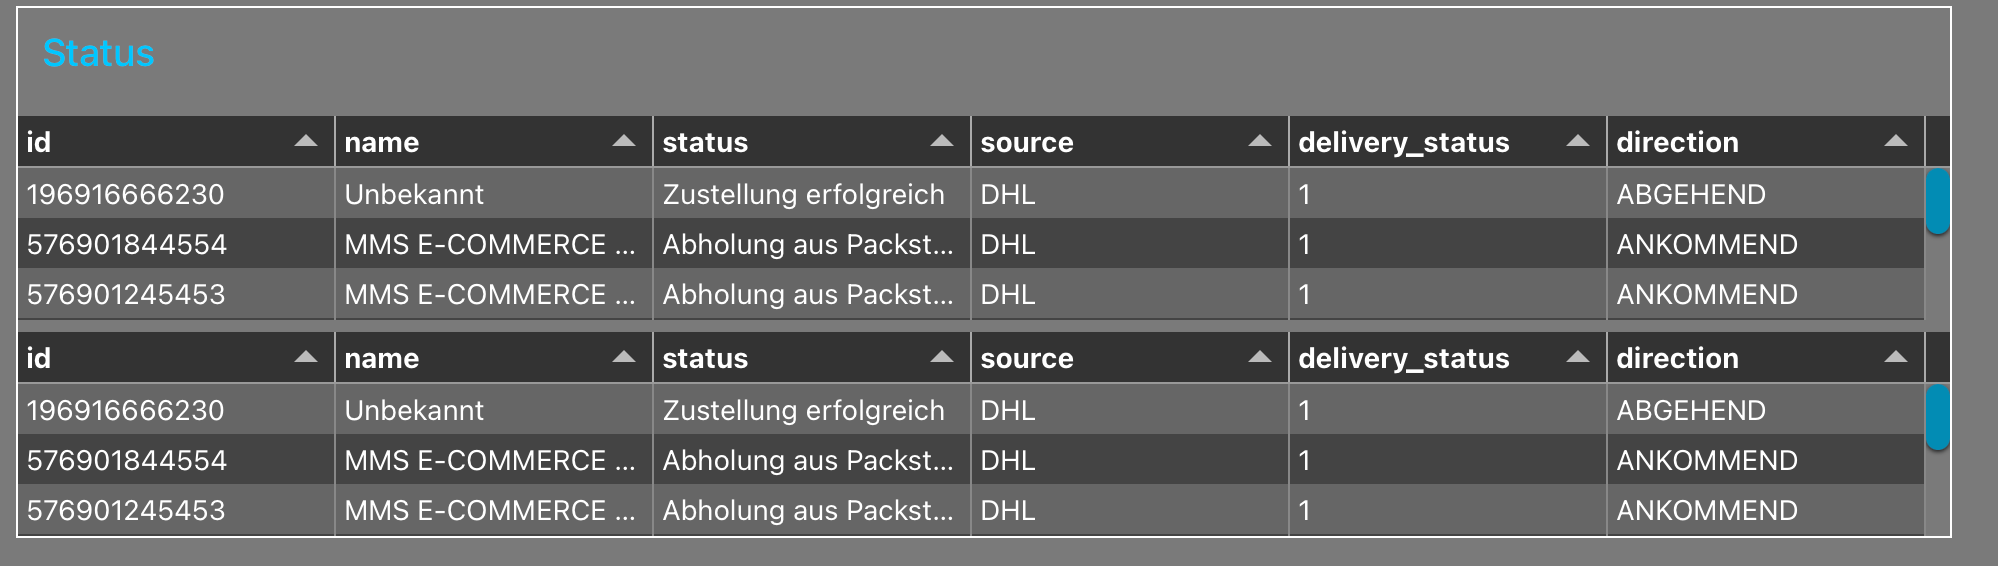
Task: Click the delivery_status sort arrow in the upper table
Action: 1578,141
